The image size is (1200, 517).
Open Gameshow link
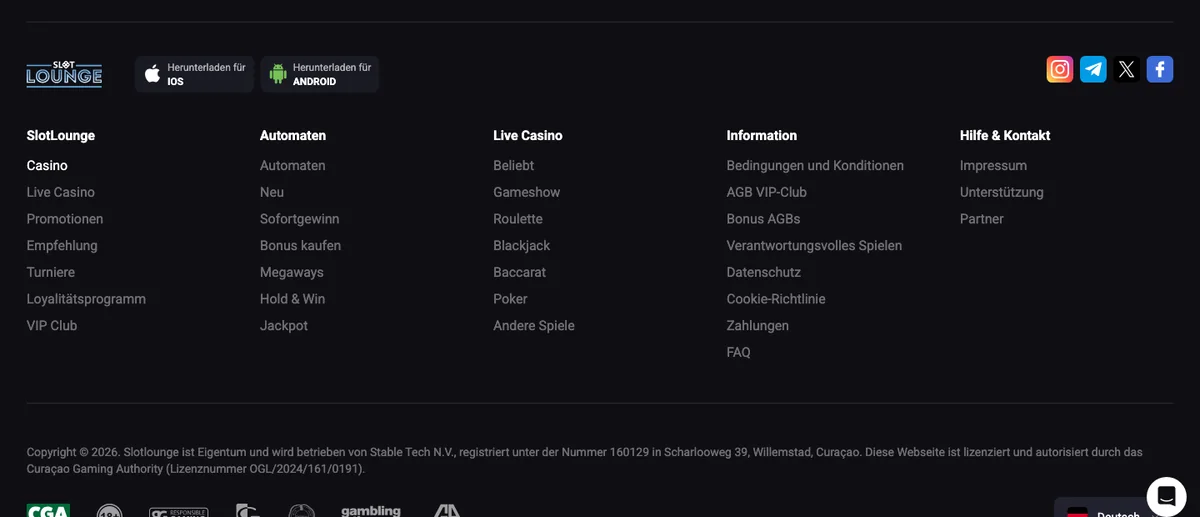(x=527, y=192)
